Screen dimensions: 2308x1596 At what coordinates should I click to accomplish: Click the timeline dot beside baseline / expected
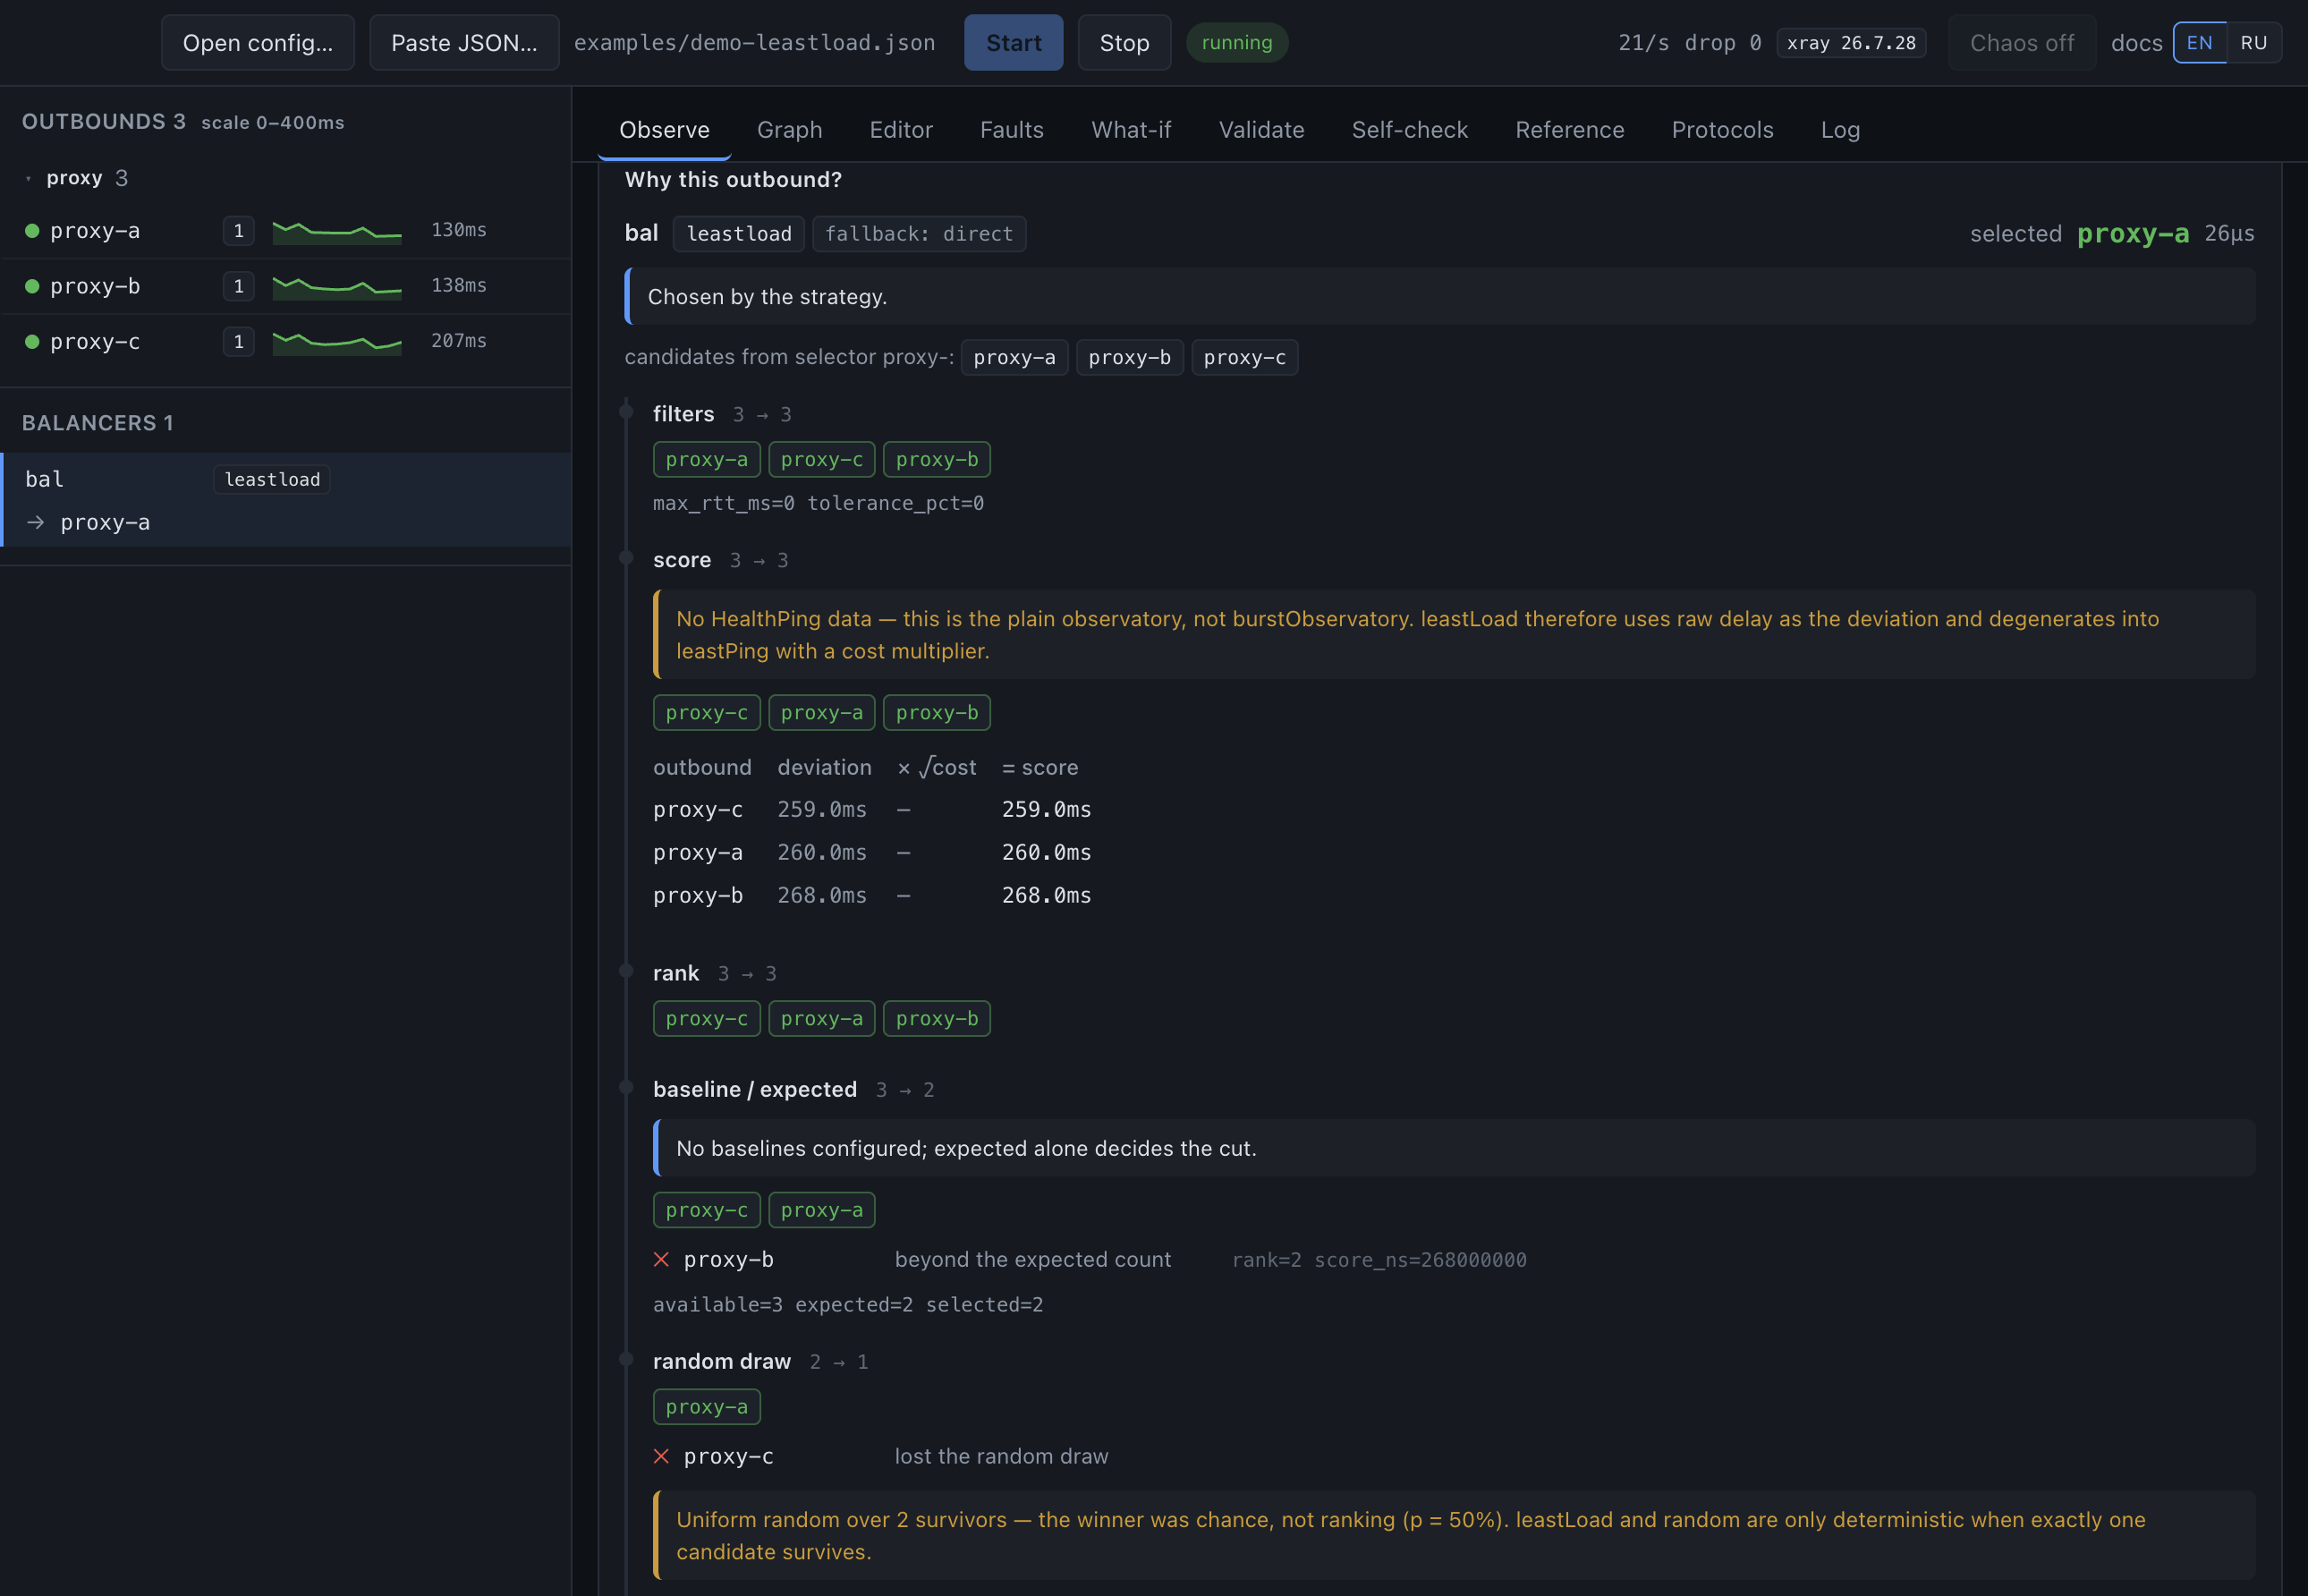627,1087
